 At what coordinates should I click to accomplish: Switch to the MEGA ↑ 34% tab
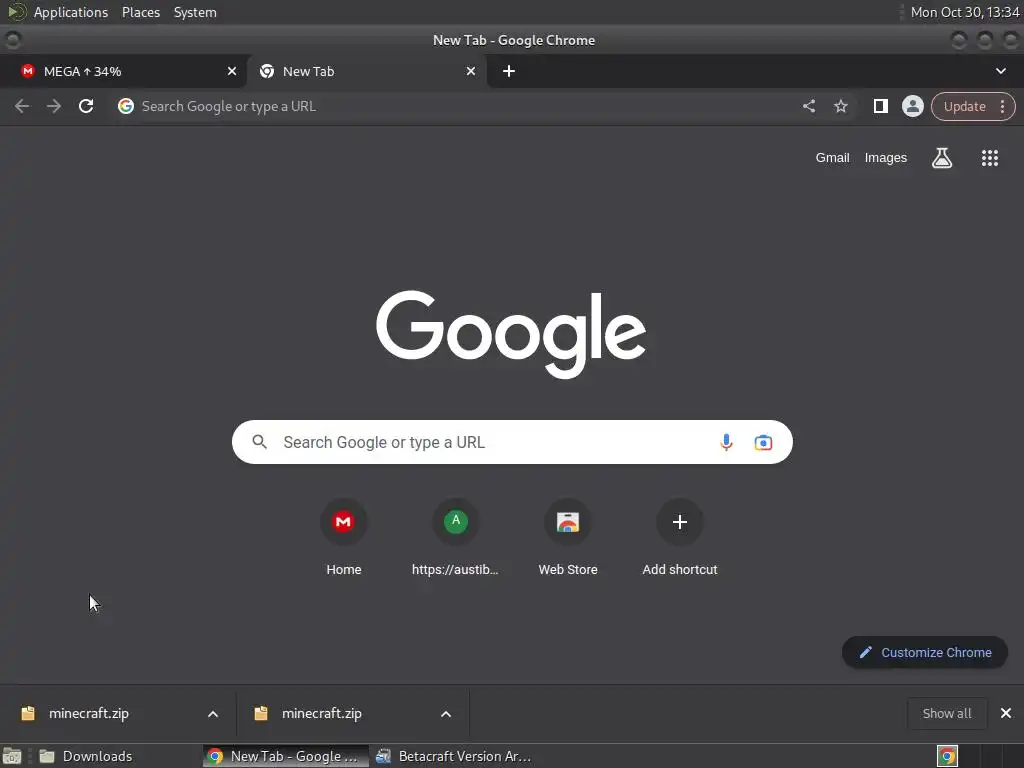click(x=123, y=71)
